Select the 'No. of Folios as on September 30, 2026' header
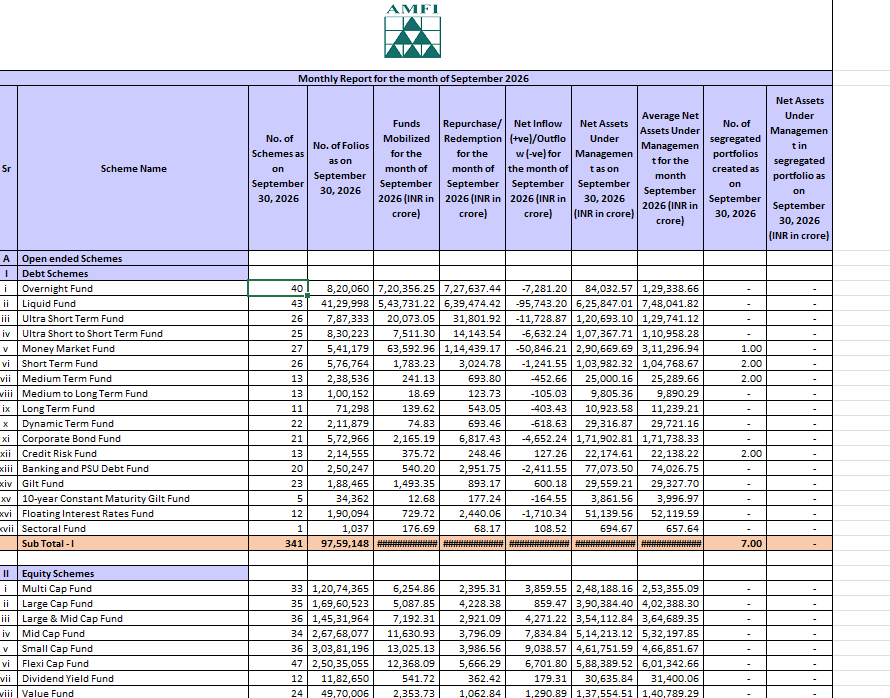 [341, 169]
